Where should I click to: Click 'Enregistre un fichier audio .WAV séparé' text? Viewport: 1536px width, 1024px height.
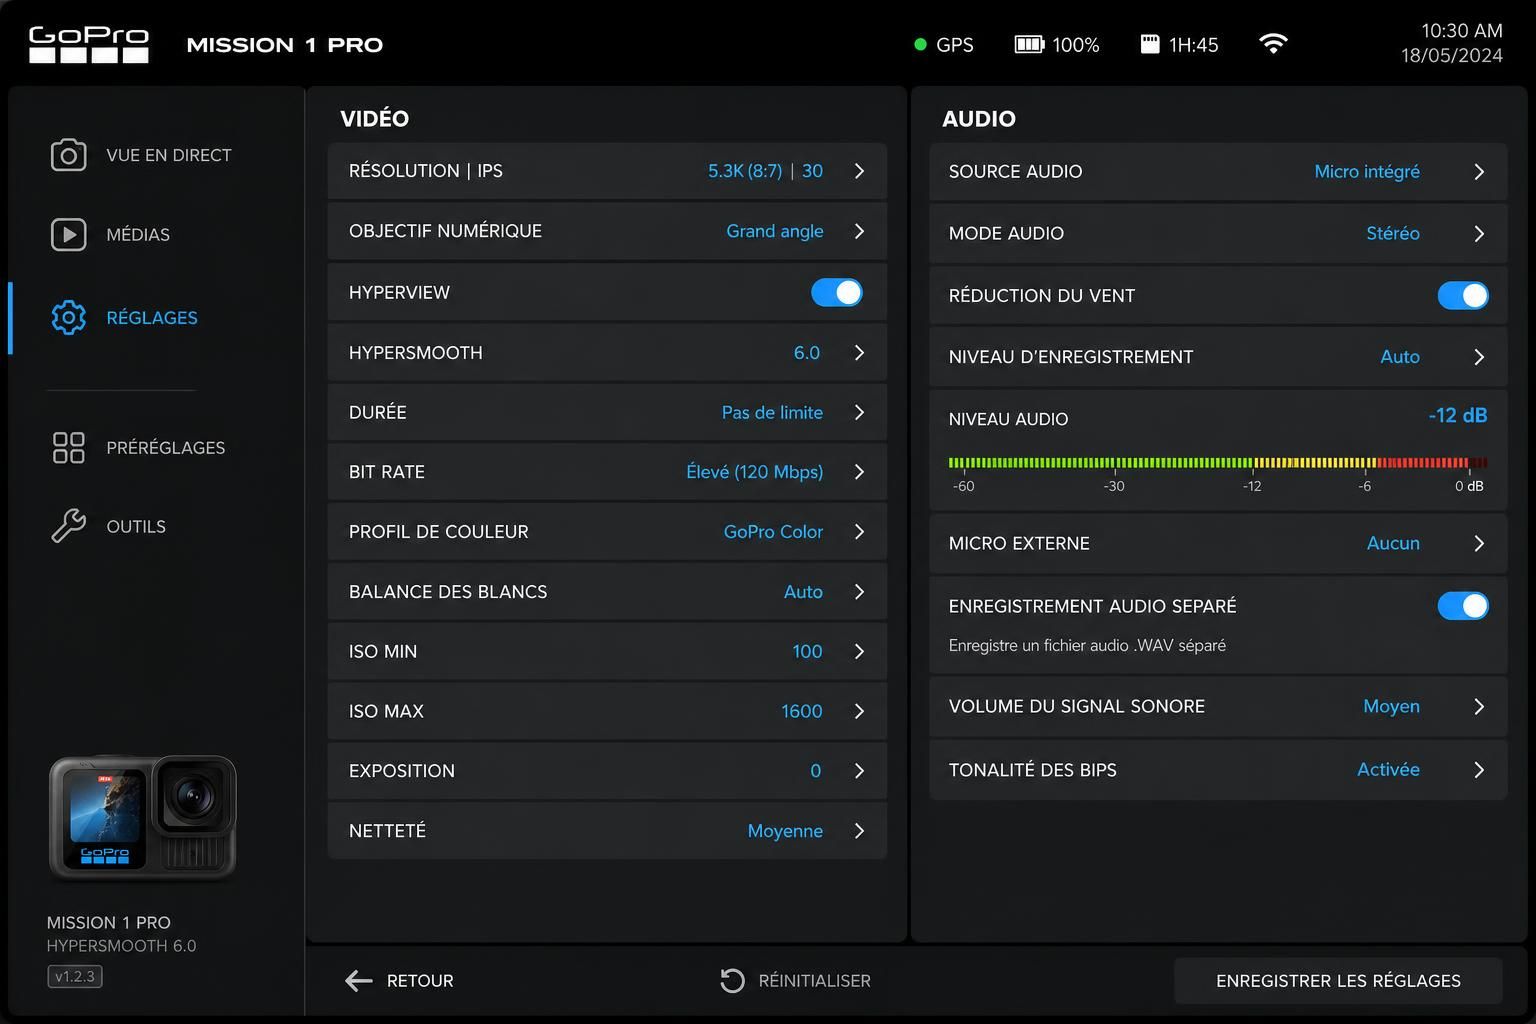pos(1087,645)
